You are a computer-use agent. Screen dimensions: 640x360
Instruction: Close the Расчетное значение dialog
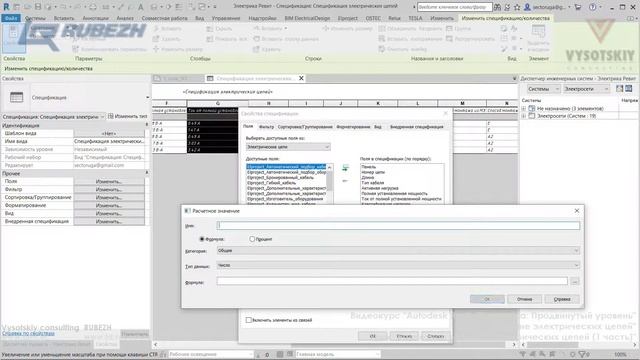[x=577, y=211]
